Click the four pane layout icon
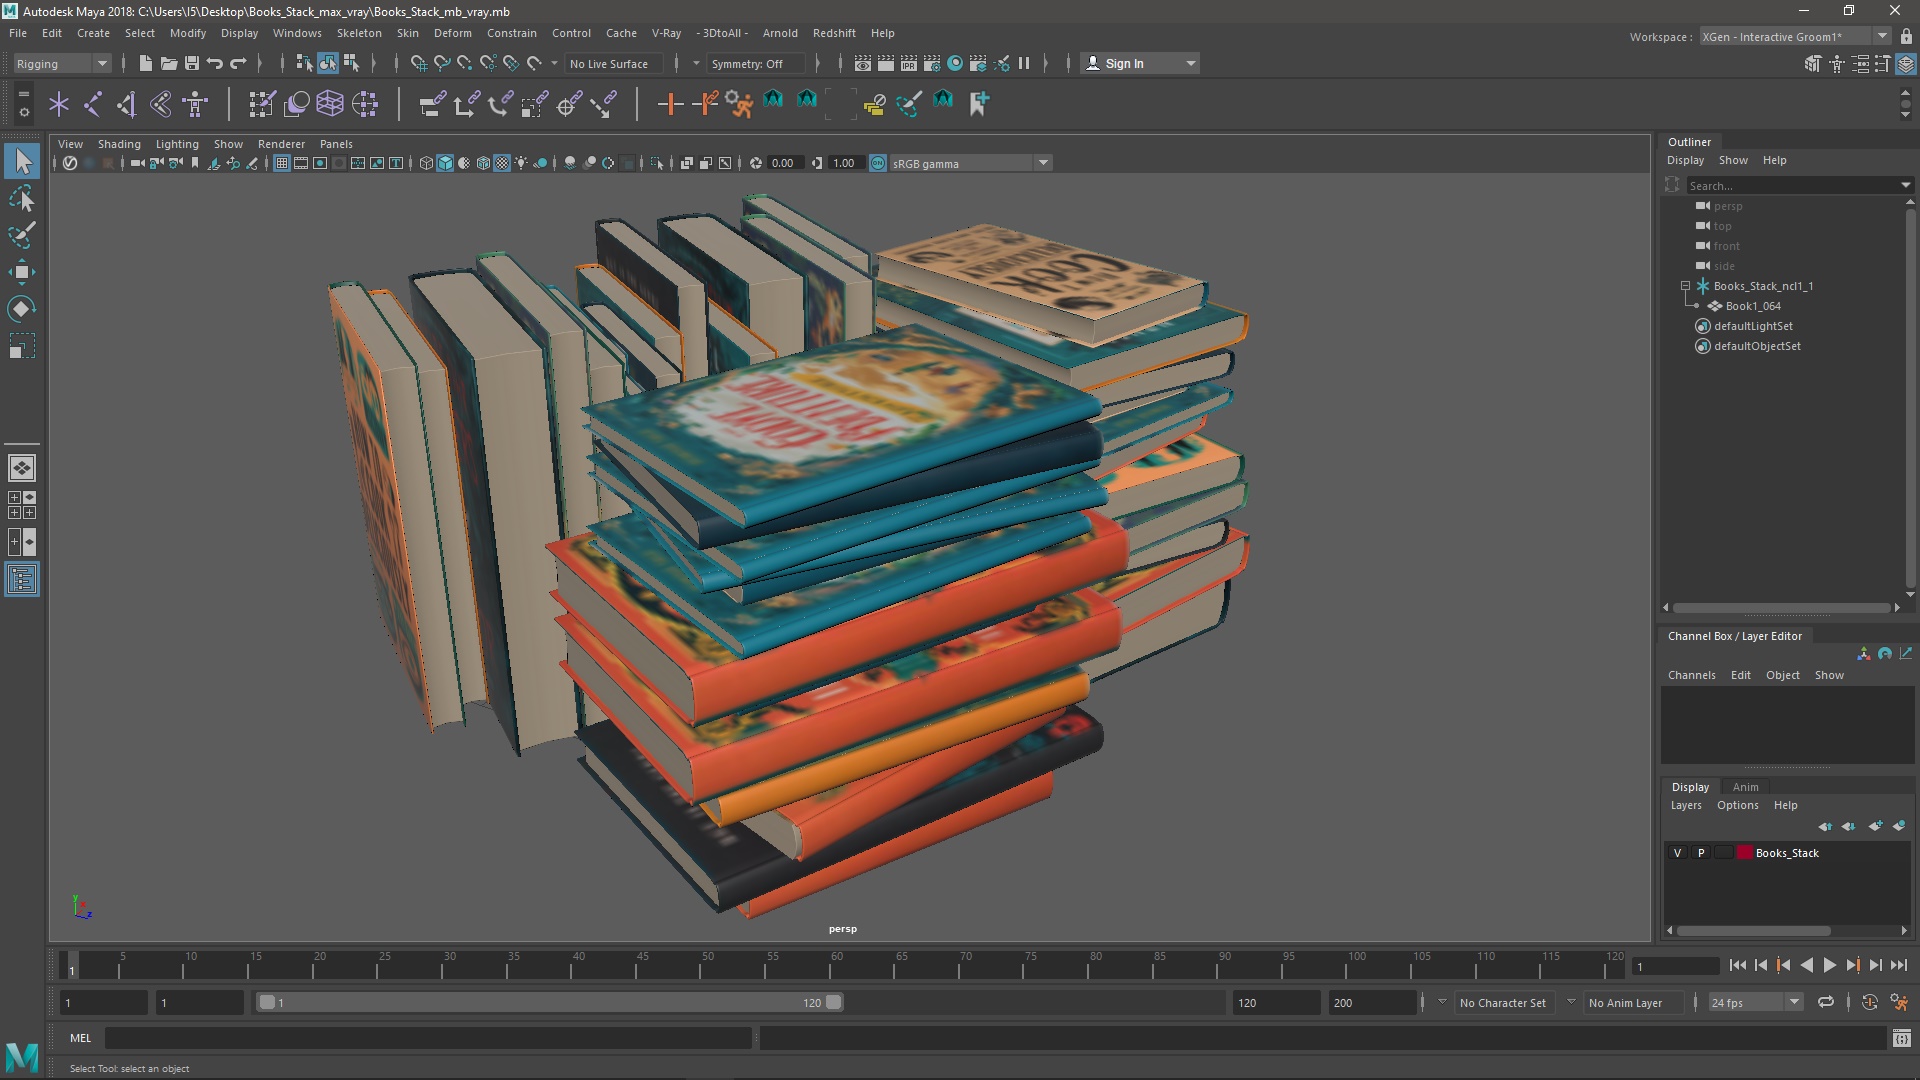Screen dimensions: 1920x1080 [x=22, y=505]
